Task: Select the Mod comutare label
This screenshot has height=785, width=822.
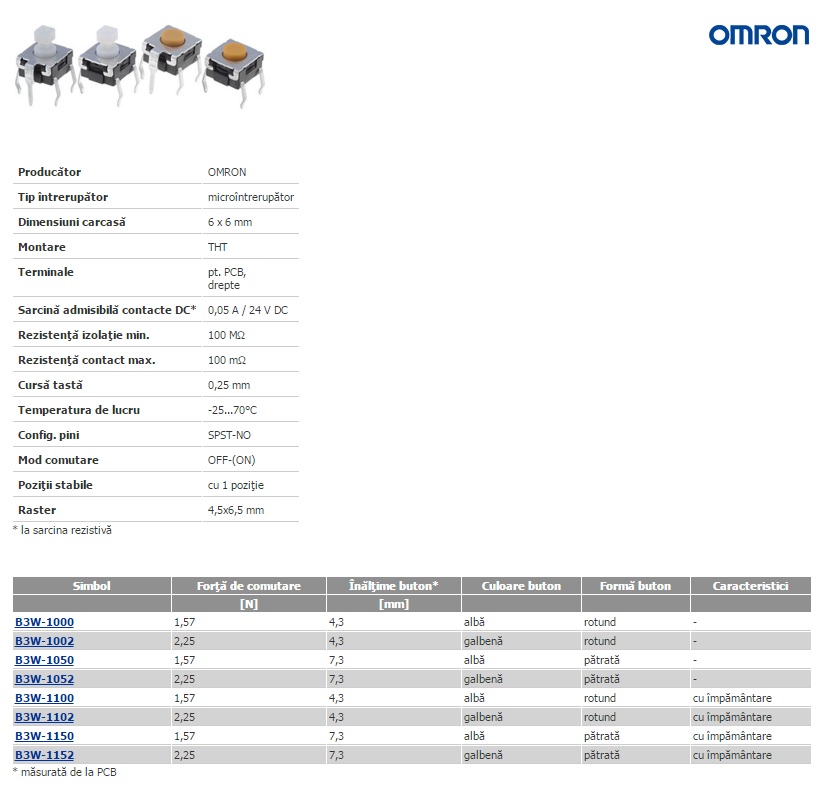Action: pyautogui.click(x=58, y=460)
